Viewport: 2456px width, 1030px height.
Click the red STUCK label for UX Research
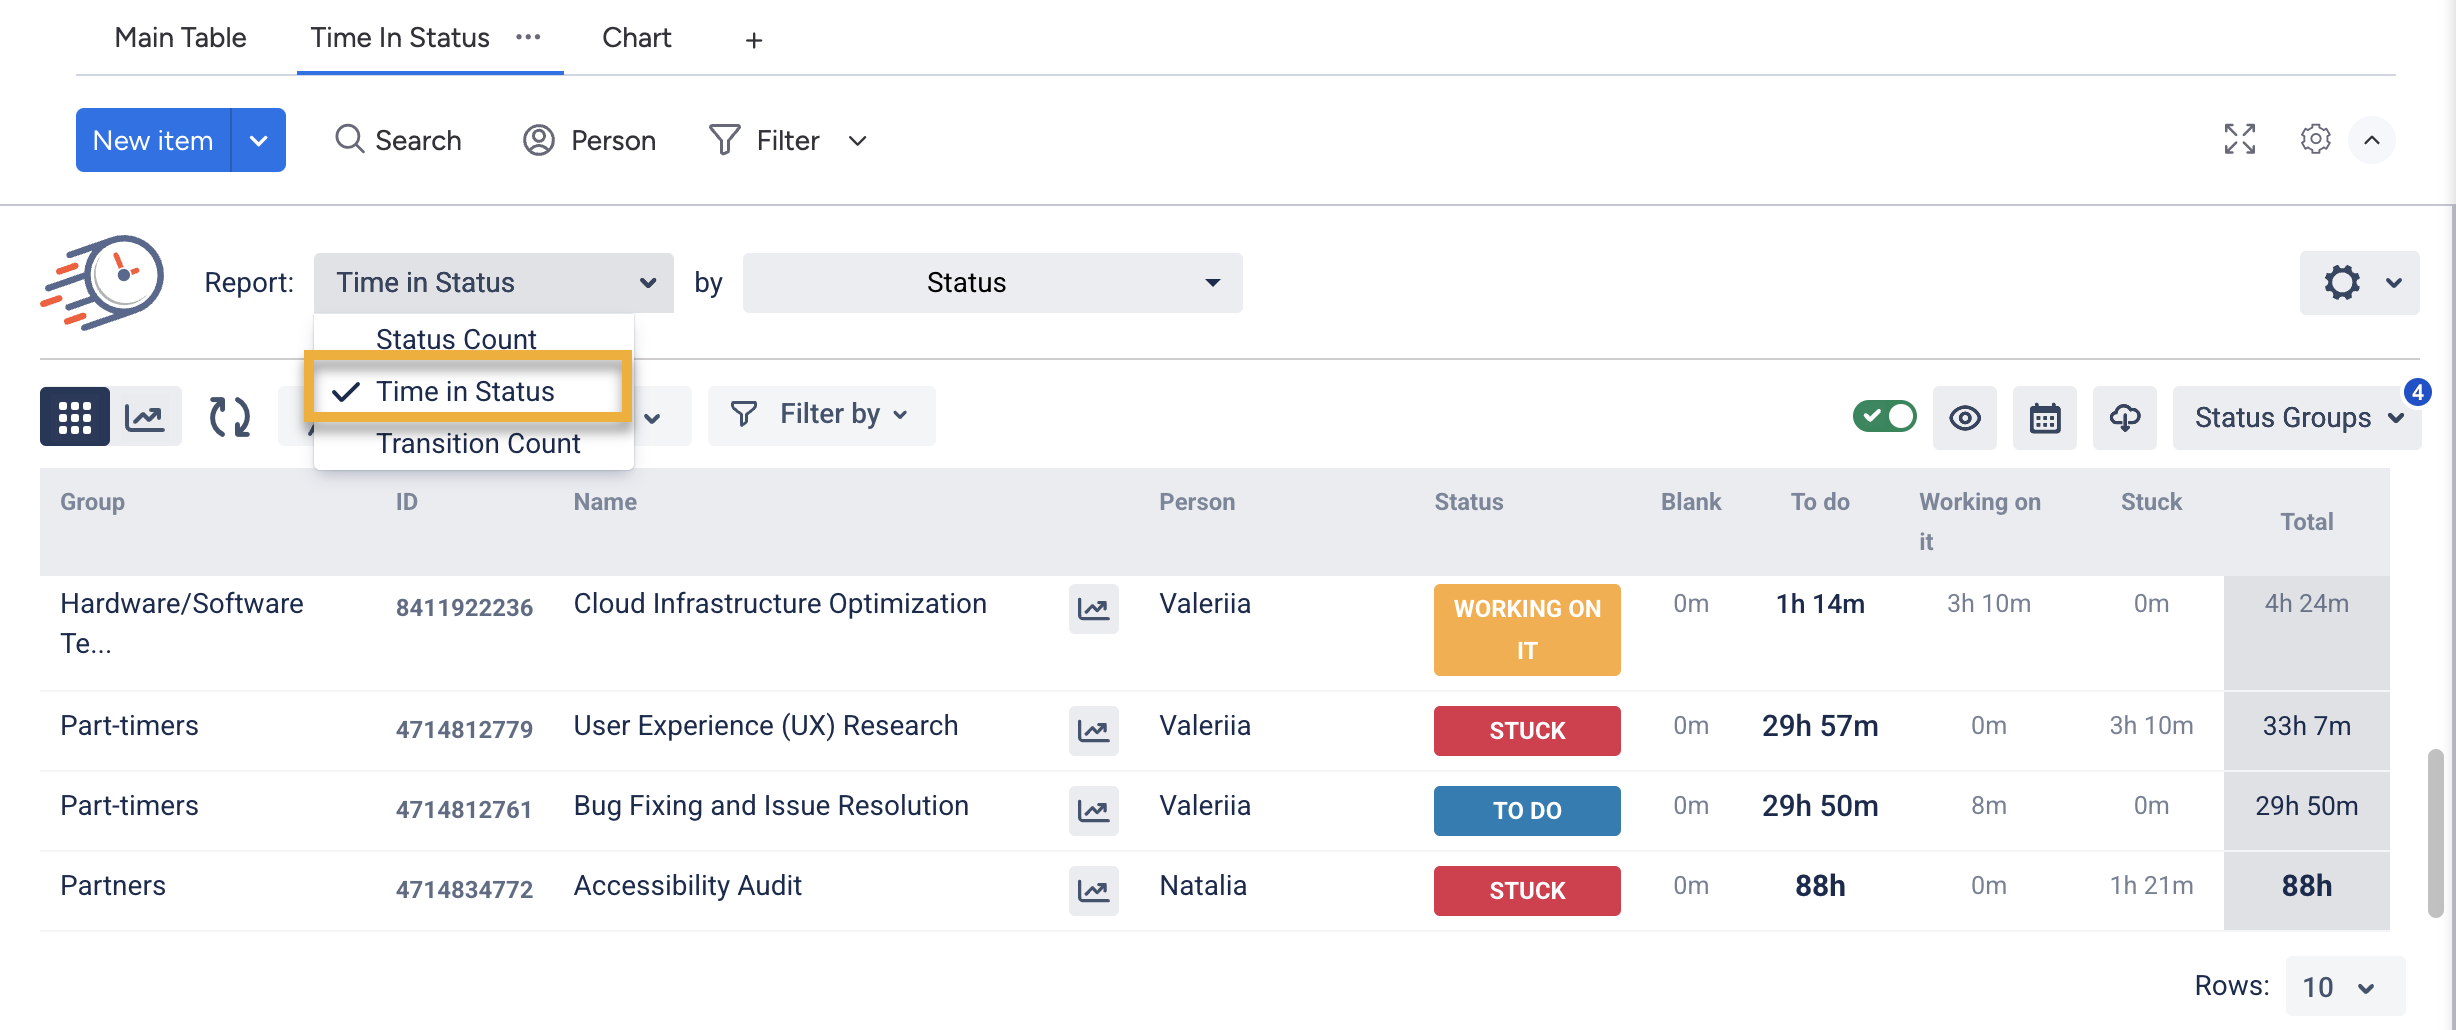pos(1526,730)
